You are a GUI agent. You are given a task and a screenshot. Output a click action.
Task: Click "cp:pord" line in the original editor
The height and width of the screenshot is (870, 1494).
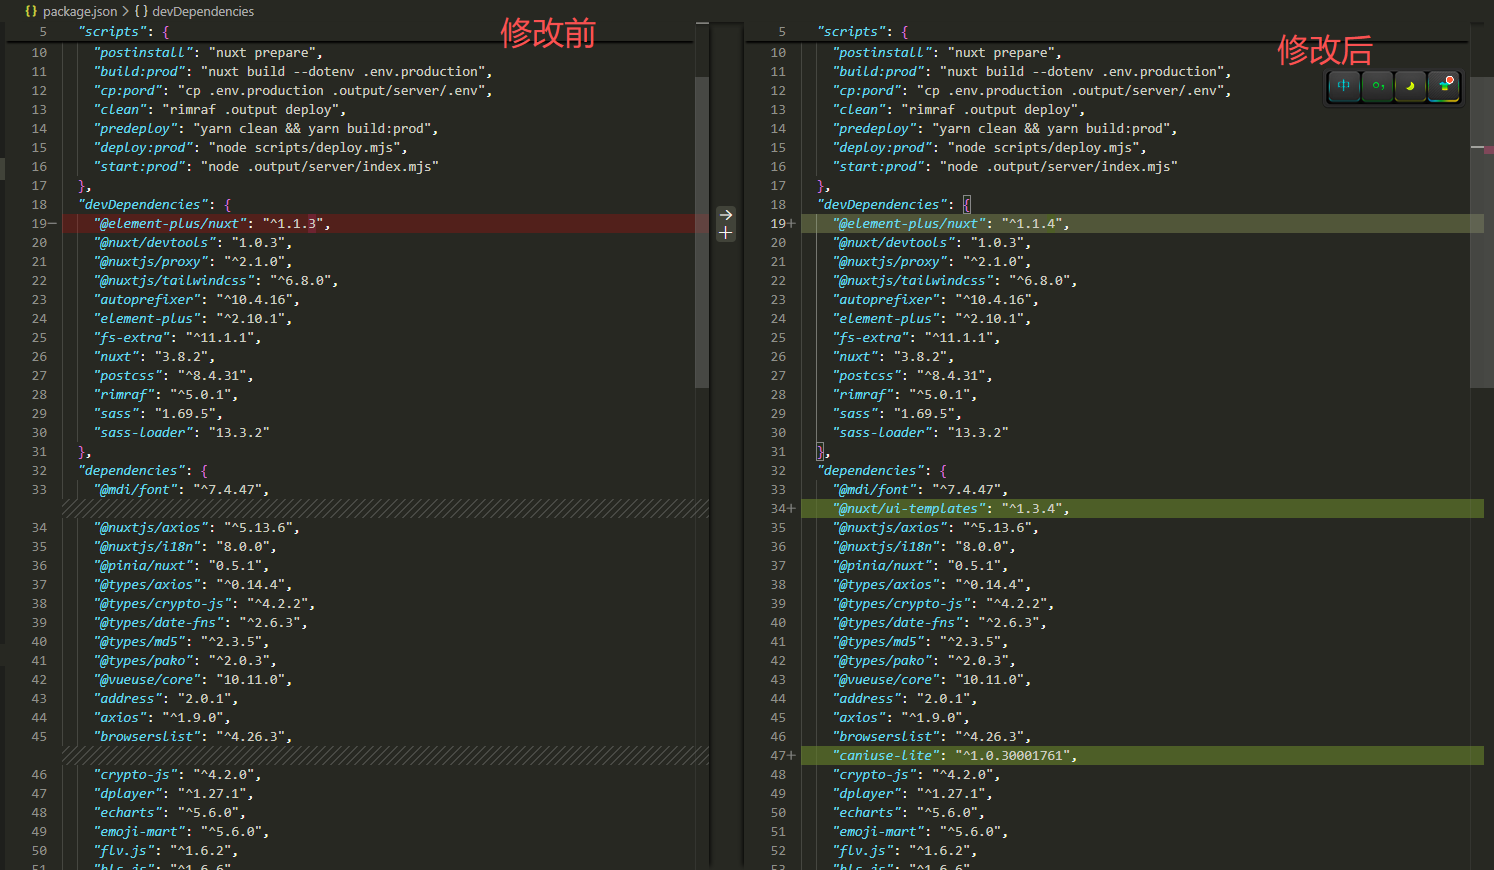[x=293, y=91]
